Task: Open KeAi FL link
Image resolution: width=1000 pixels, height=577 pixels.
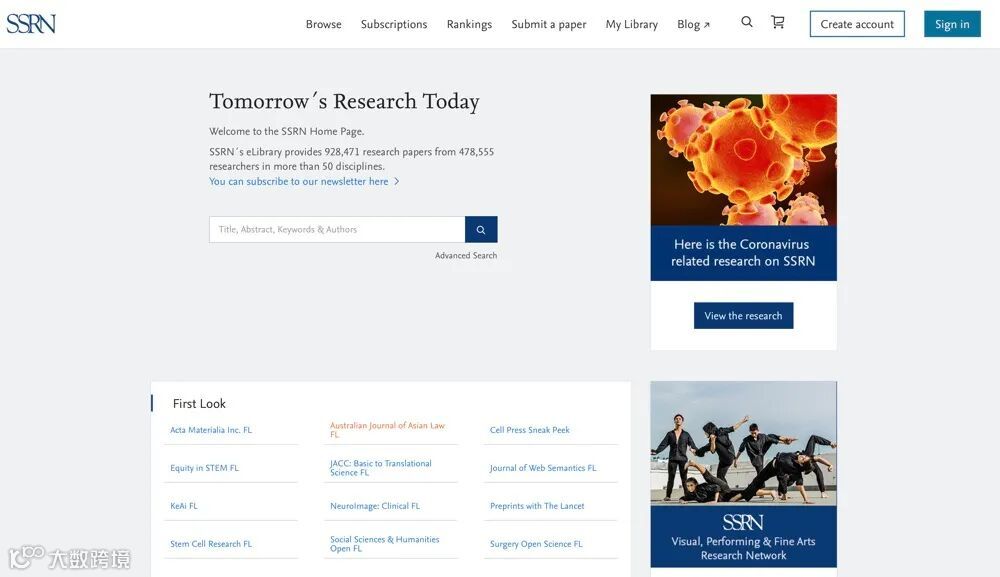Action: 184,506
